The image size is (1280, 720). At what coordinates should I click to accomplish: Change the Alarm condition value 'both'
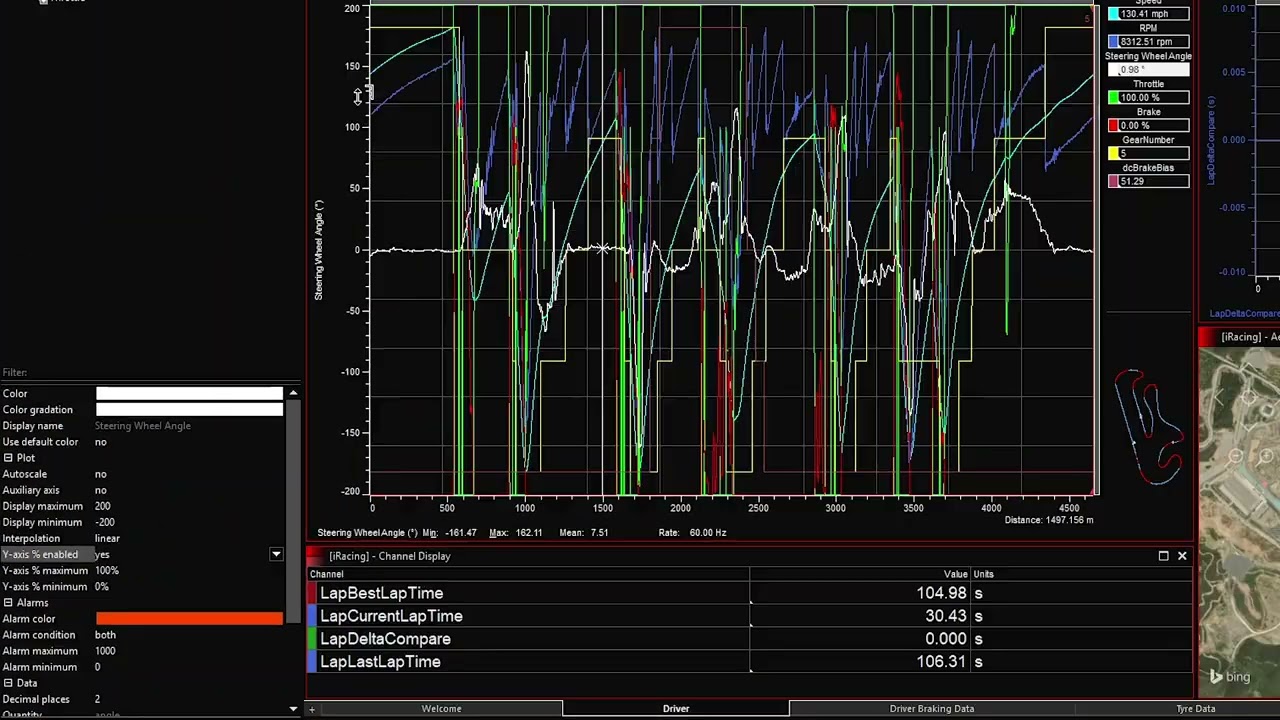point(105,635)
